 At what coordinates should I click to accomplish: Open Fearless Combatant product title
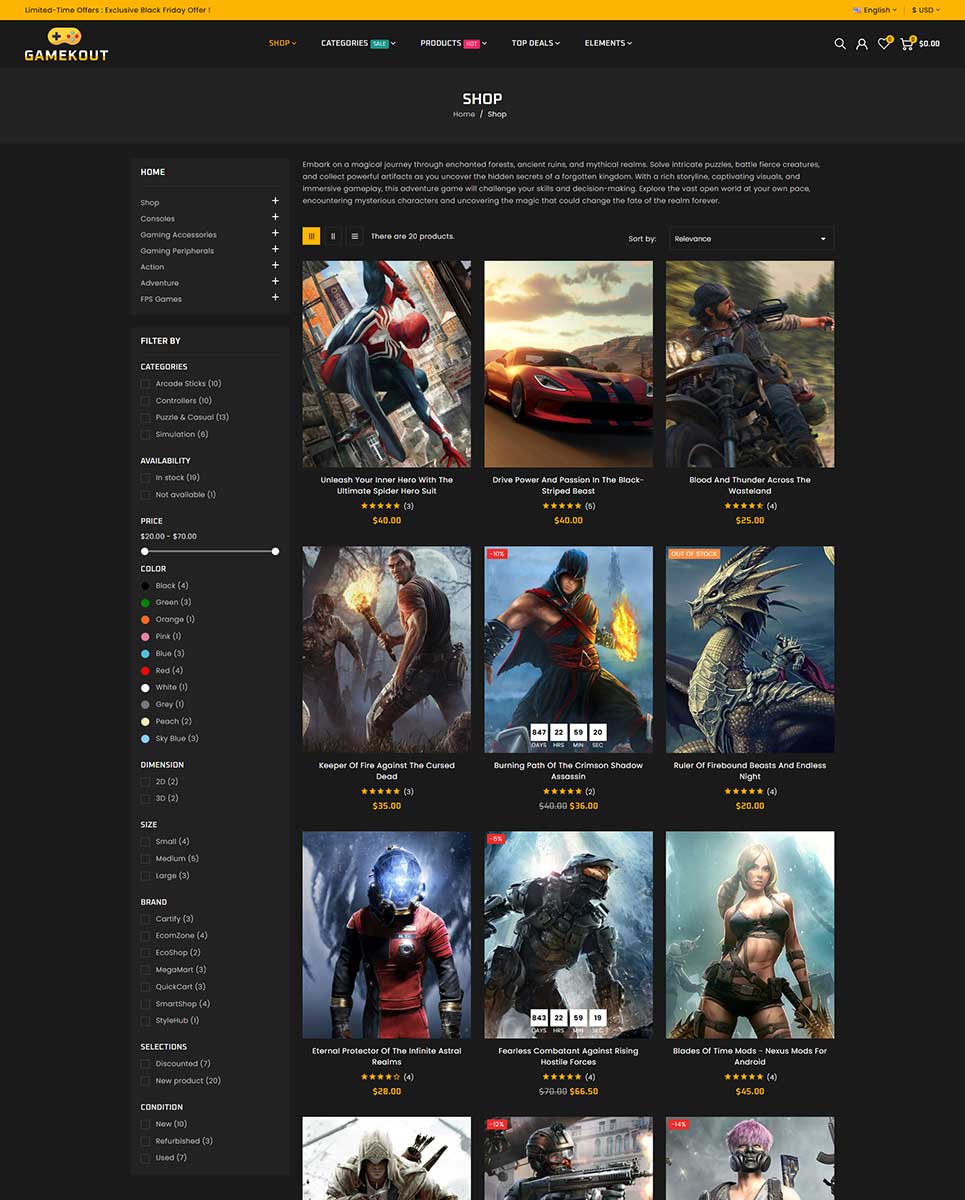click(x=568, y=1057)
